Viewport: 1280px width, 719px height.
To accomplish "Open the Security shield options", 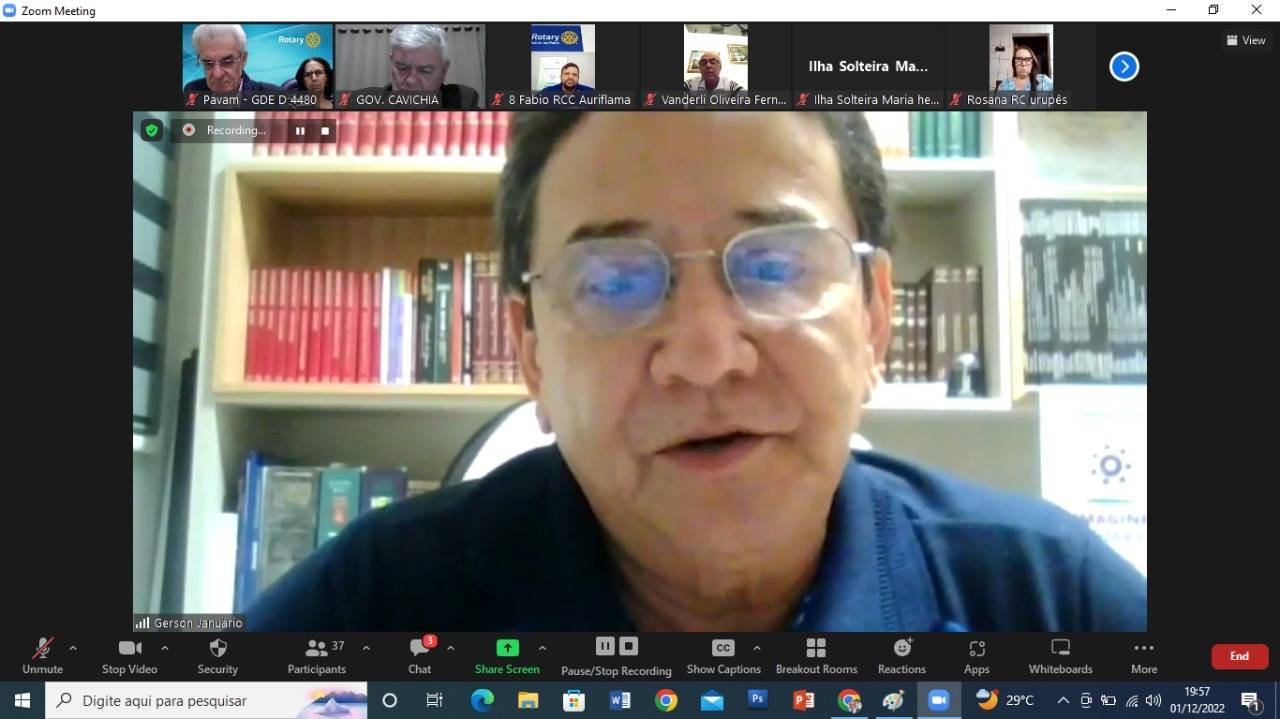I will 217,655.
